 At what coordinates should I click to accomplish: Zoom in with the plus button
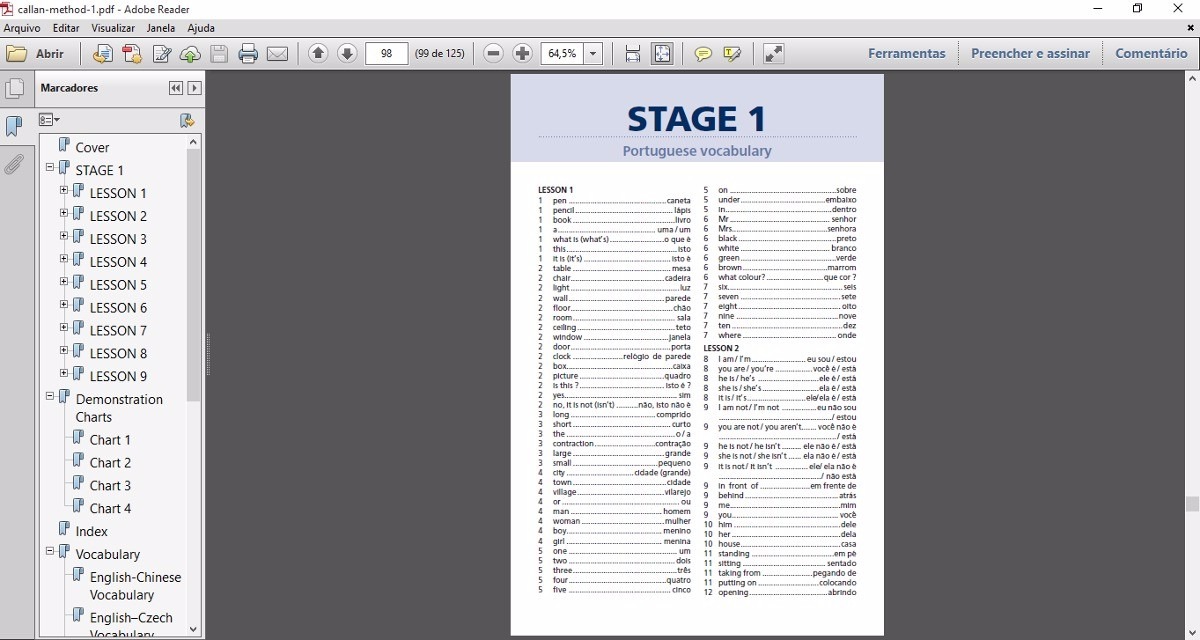click(522, 53)
